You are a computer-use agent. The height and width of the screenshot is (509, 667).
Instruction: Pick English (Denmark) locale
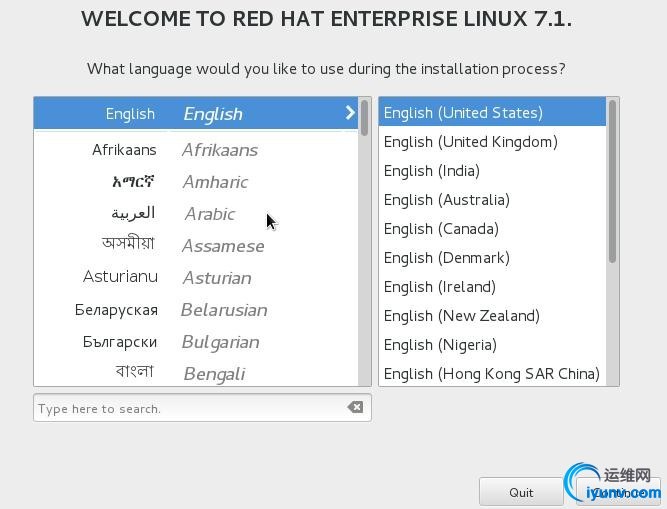[x=492, y=258]
